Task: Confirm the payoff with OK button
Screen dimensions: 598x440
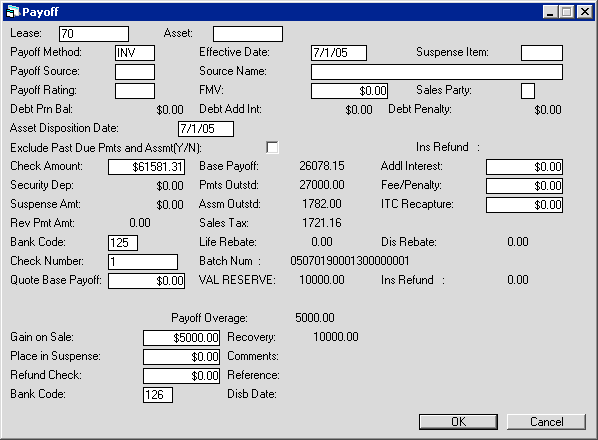Action: tap(458, 422)
